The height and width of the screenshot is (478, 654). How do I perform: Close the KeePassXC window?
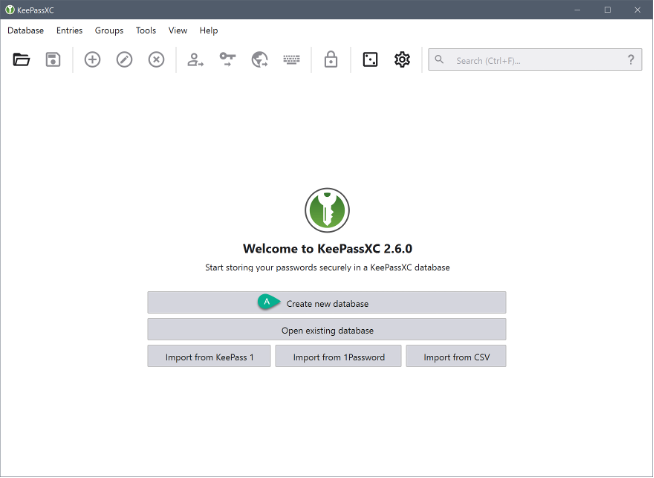637,10
